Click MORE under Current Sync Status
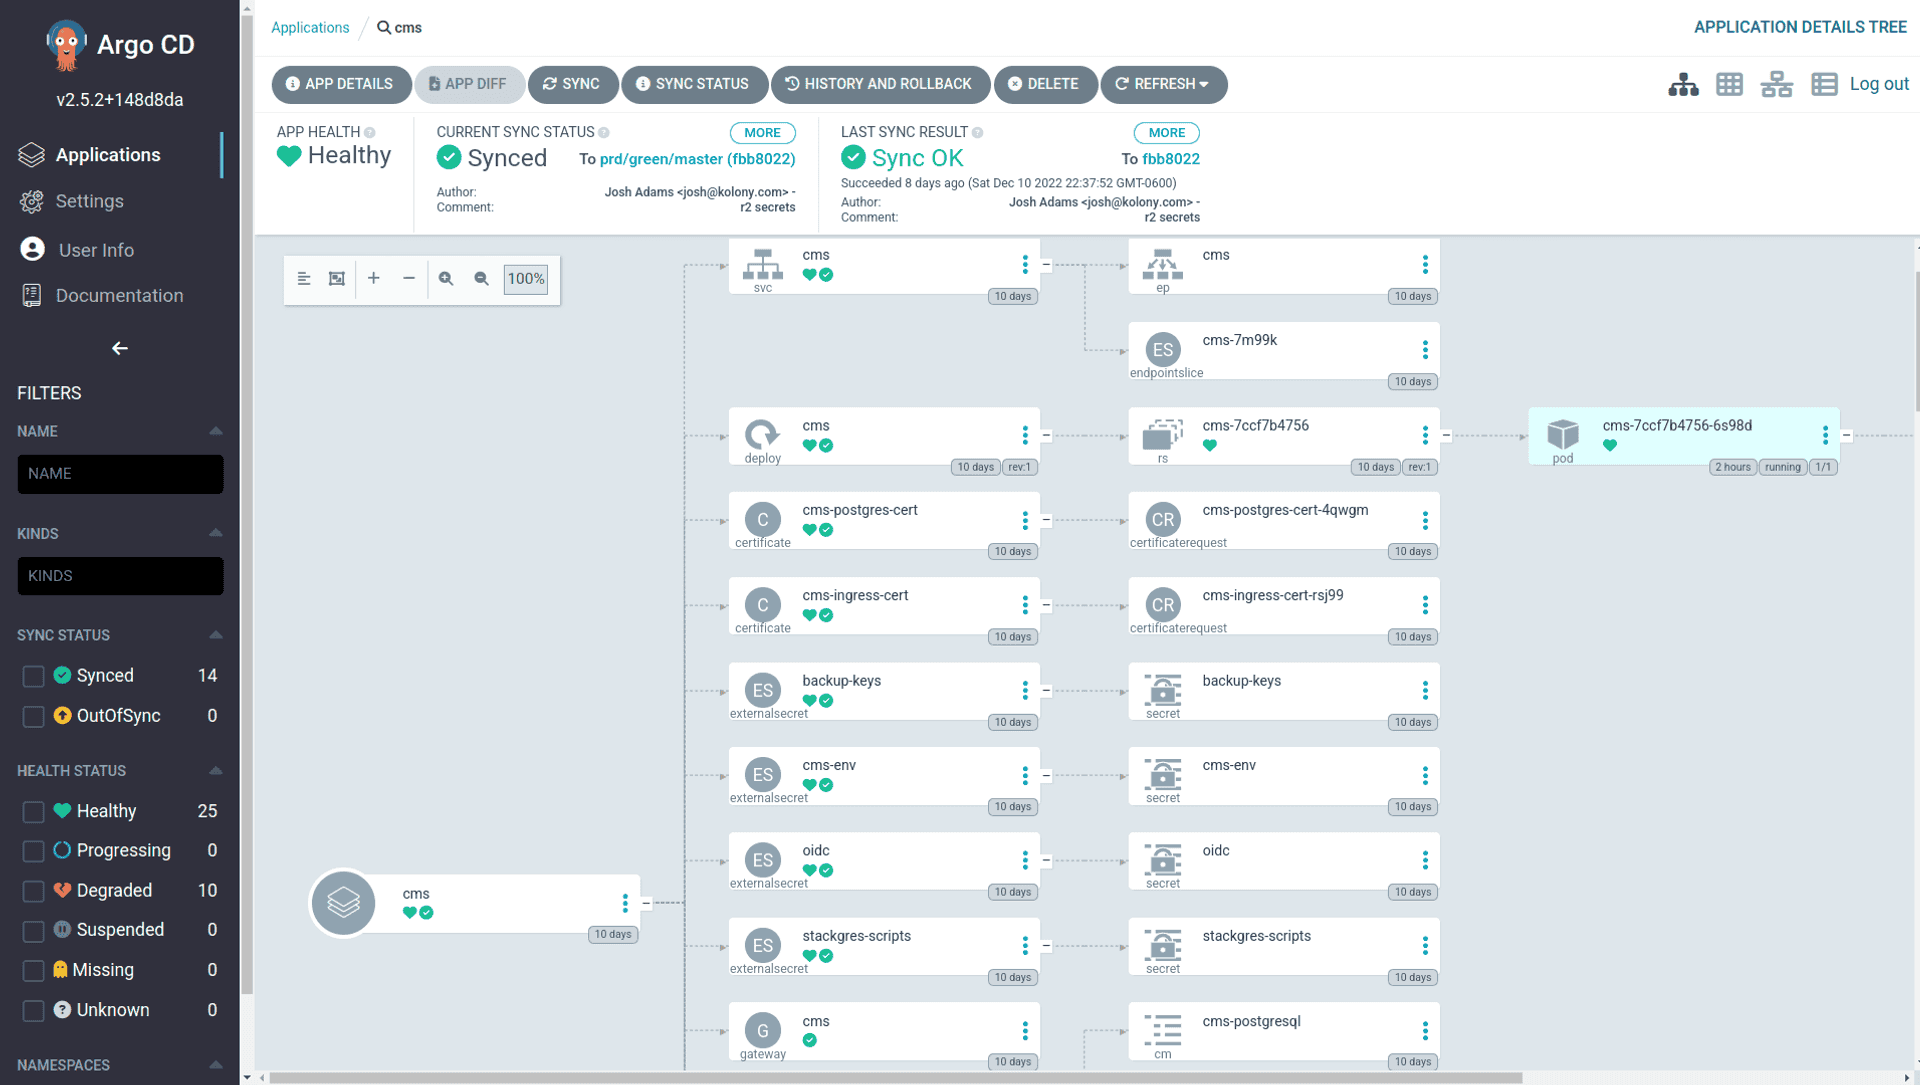The image size is (1920, 1085). 762,133
